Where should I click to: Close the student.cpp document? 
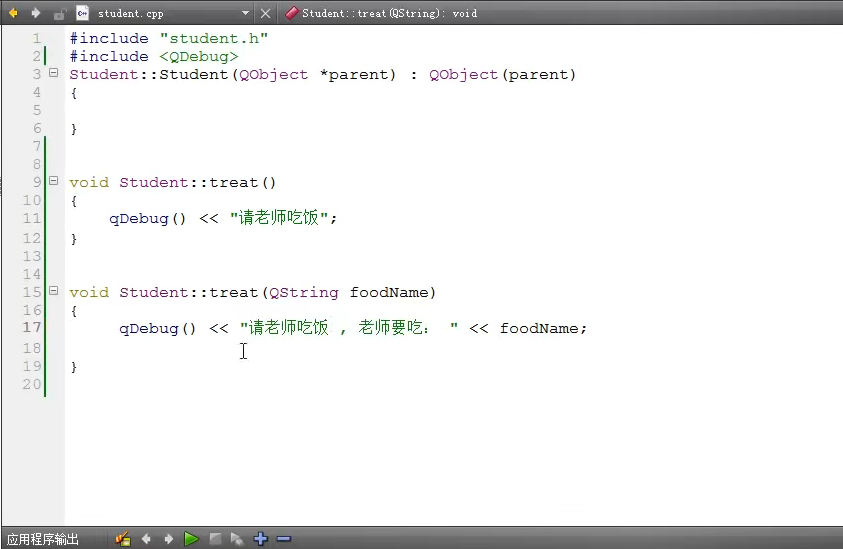pyautogui.click(x=266, y=13)
